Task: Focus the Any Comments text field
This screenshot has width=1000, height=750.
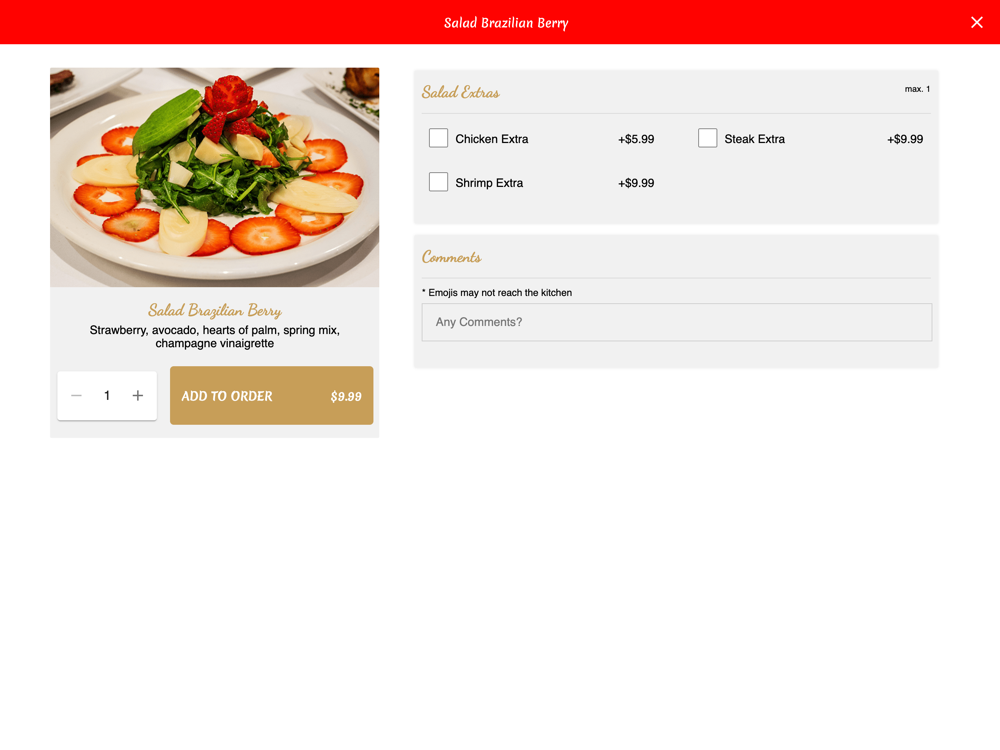Action: pos(677,322)
